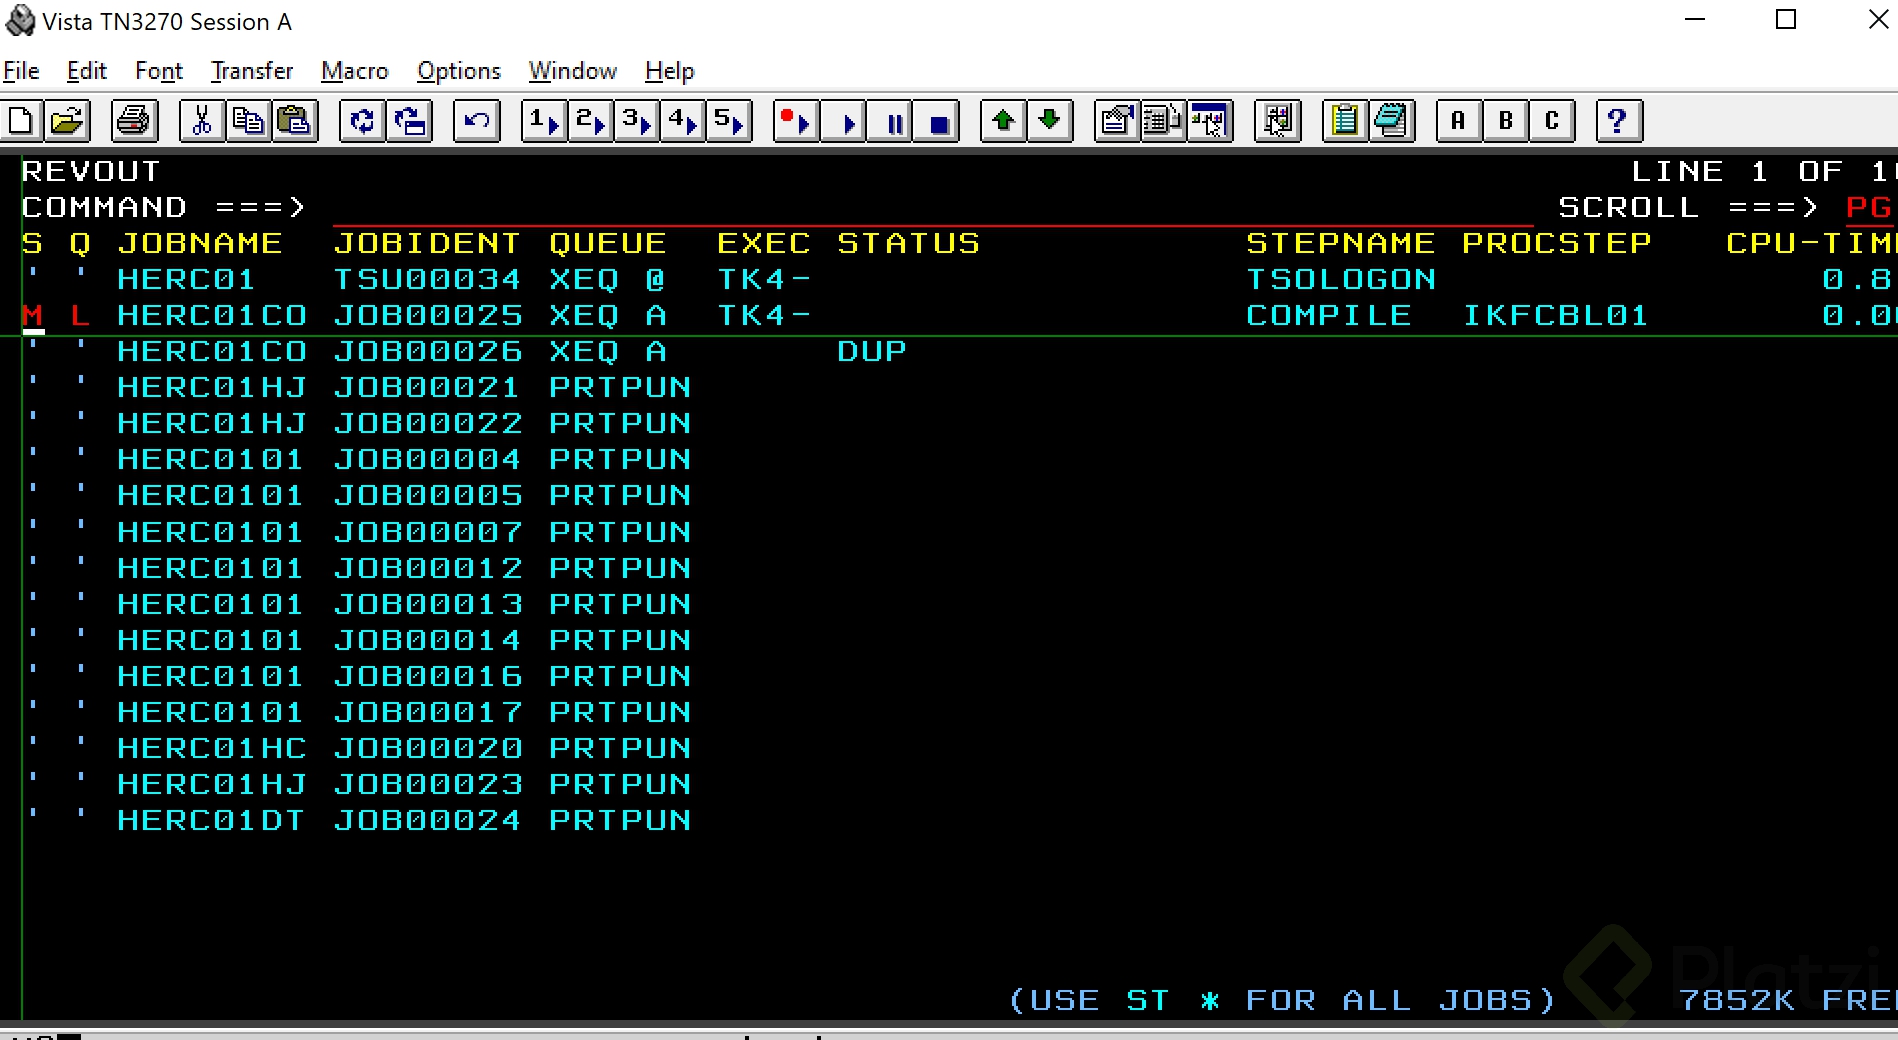
Task: Click the Play macro button
Action: [x=843, y=122]
